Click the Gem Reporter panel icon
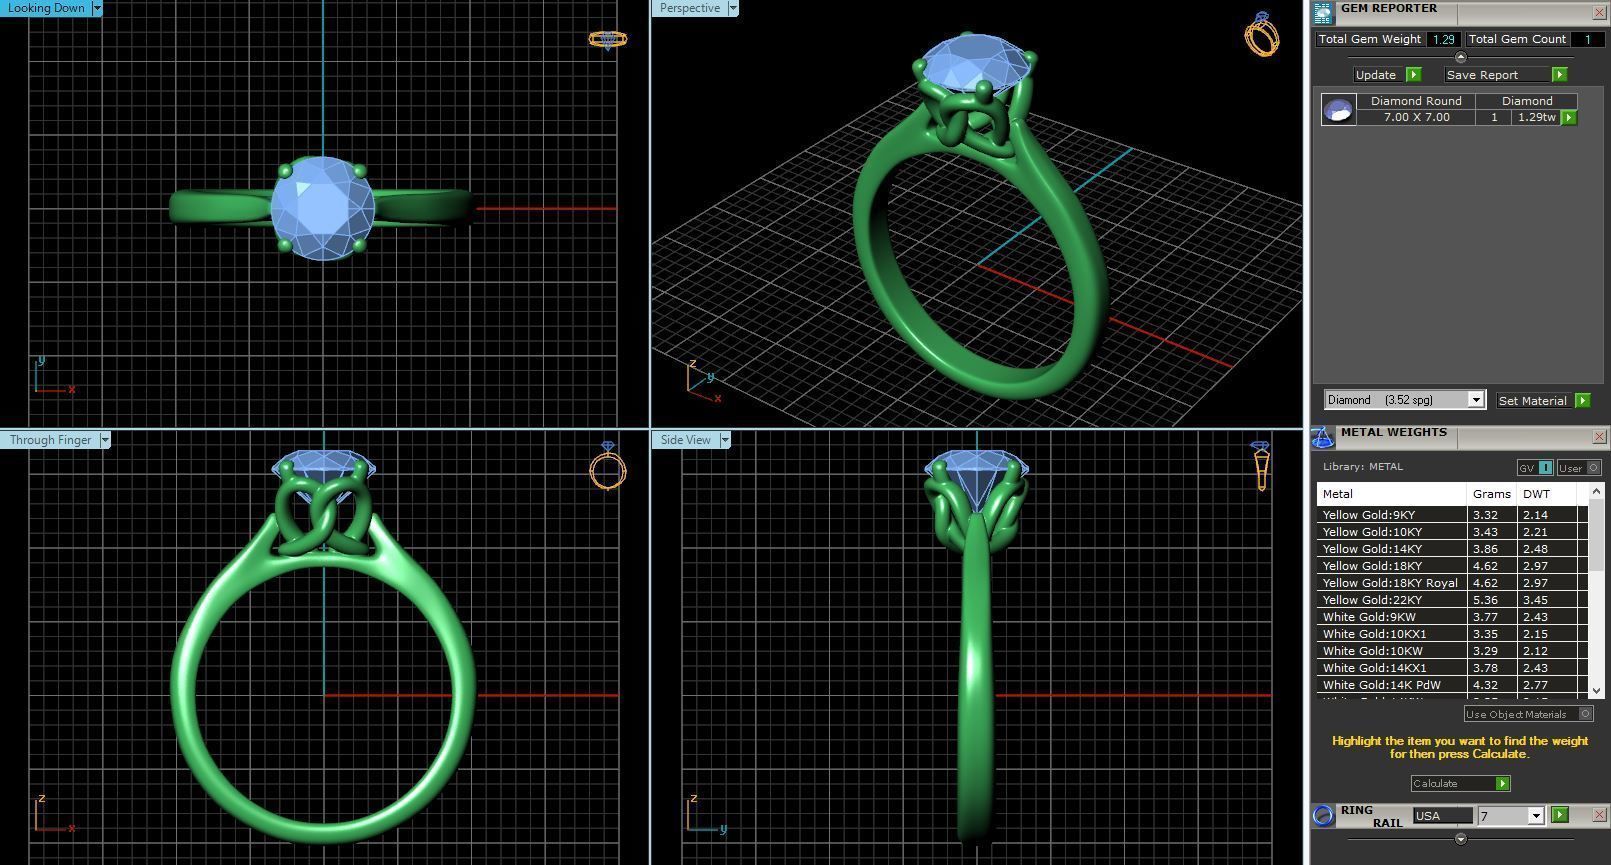Screen dimensions: 1611x865 (x=1323, y=13)
